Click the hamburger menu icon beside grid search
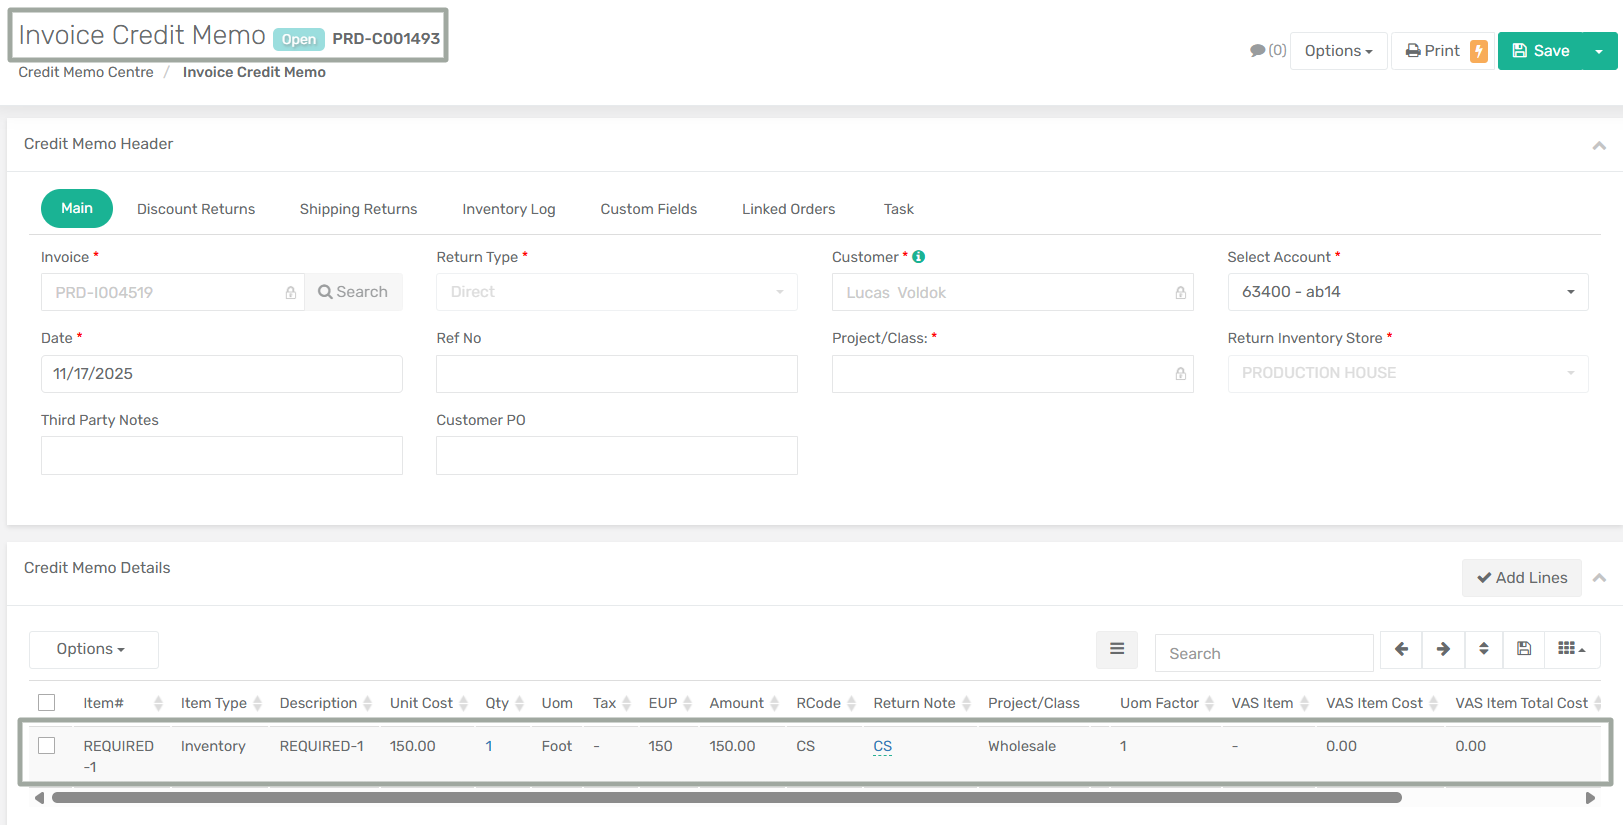Viewport: 1623px width, 825px height. click(x=1117, y=649)
